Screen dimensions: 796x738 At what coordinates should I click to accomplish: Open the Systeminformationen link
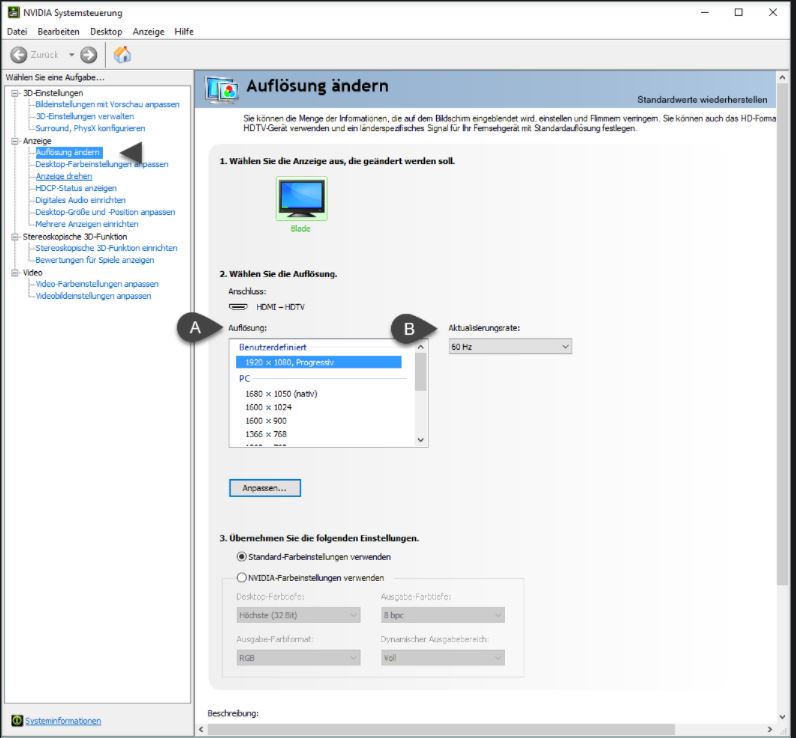pos(63,721)
